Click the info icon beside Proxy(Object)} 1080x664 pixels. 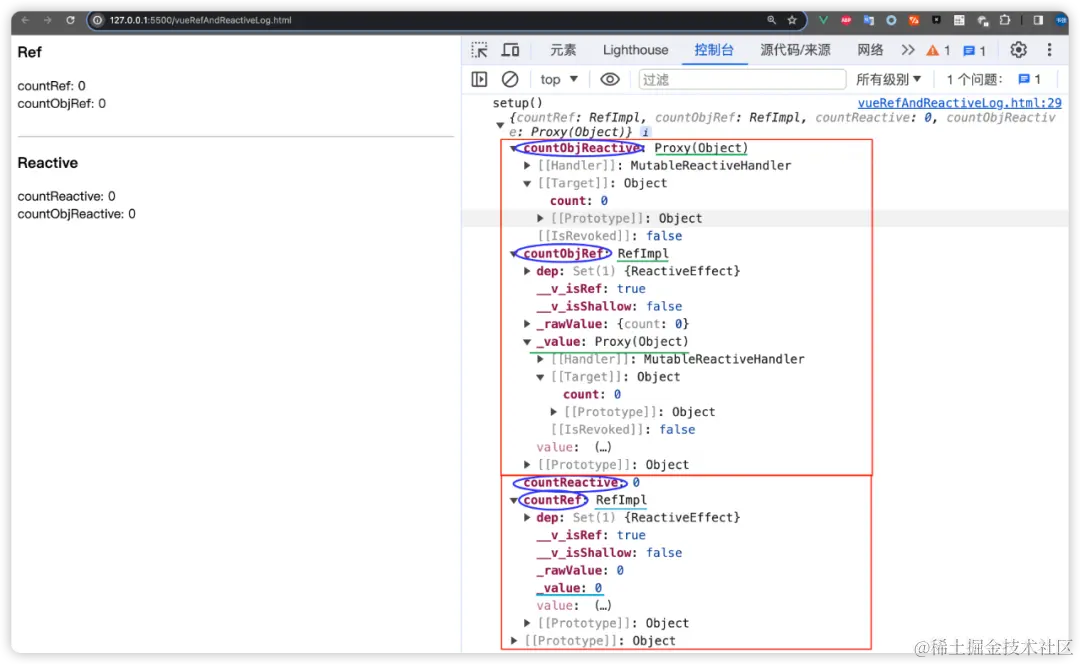(x=645, y=132)
